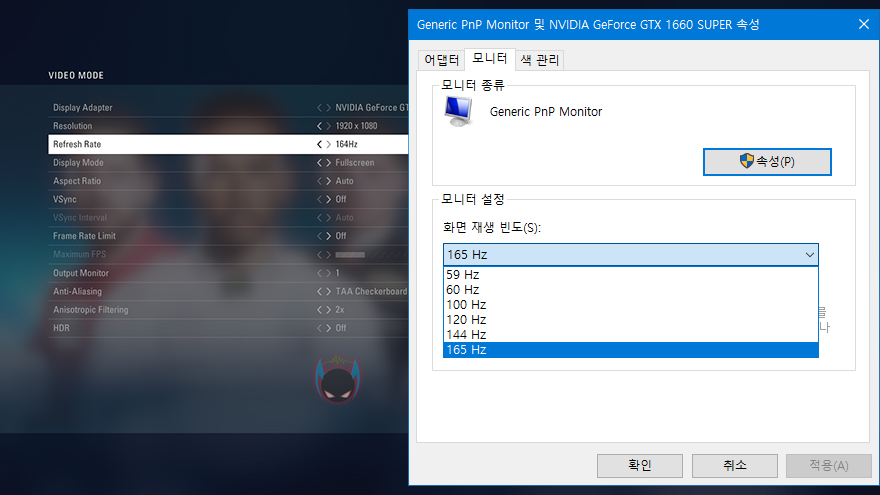The image size is (880, 495).
Task: Cancel with the 취소 button
Action: (735, 466)
